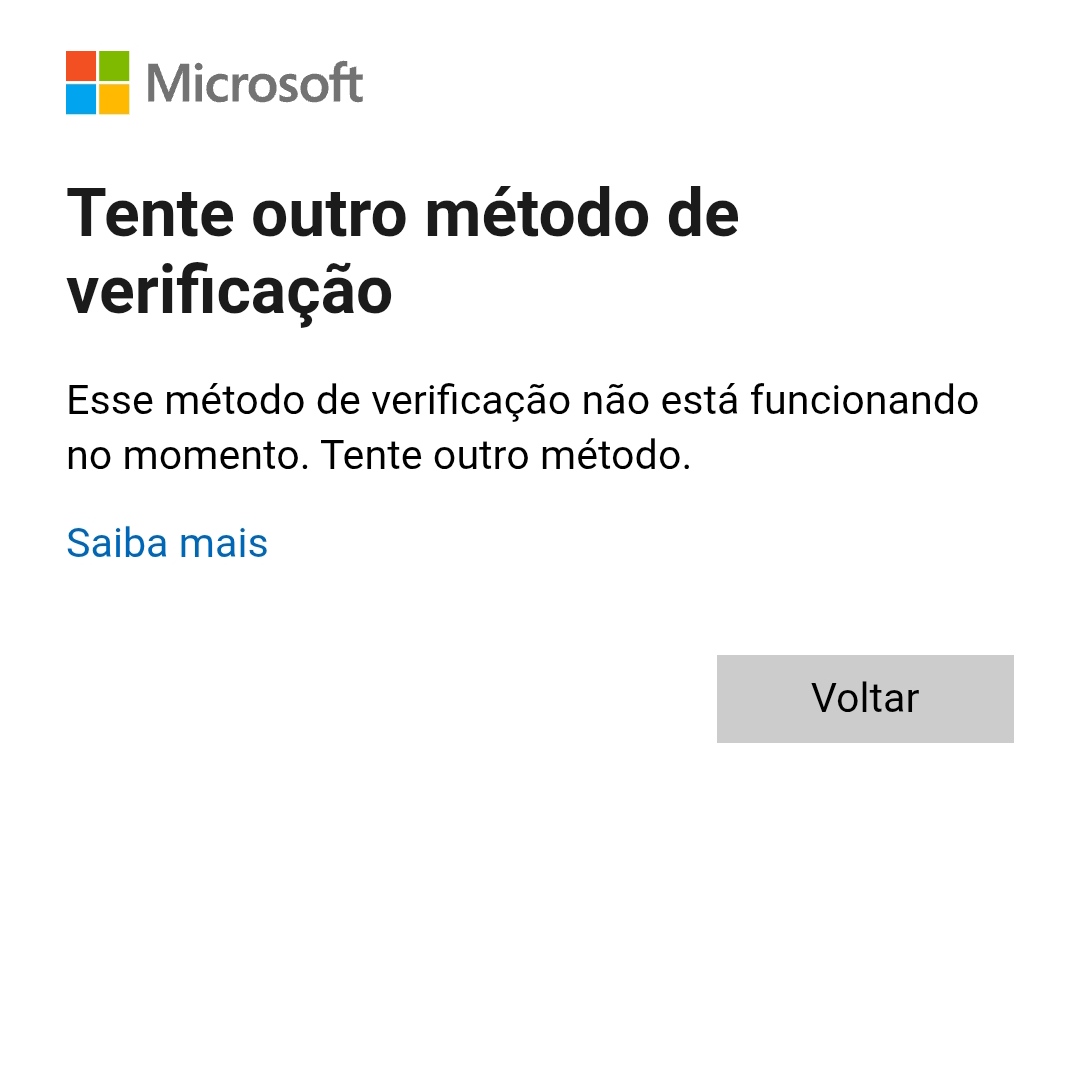The height and width of the screenshot is (1073, 1080).
Task: Click the word 'Tente' in the heading
Action: 151,213
